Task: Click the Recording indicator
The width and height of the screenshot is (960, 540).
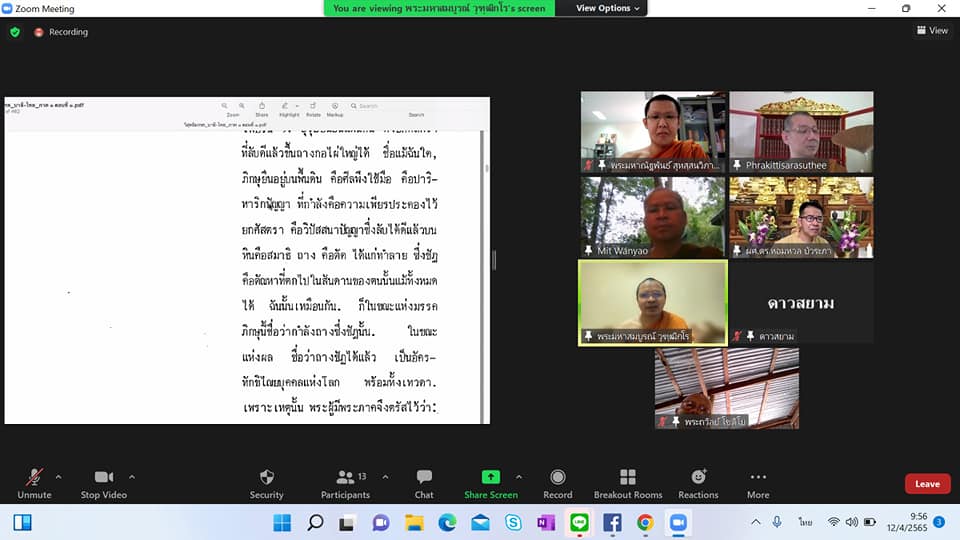Action: 61,32
